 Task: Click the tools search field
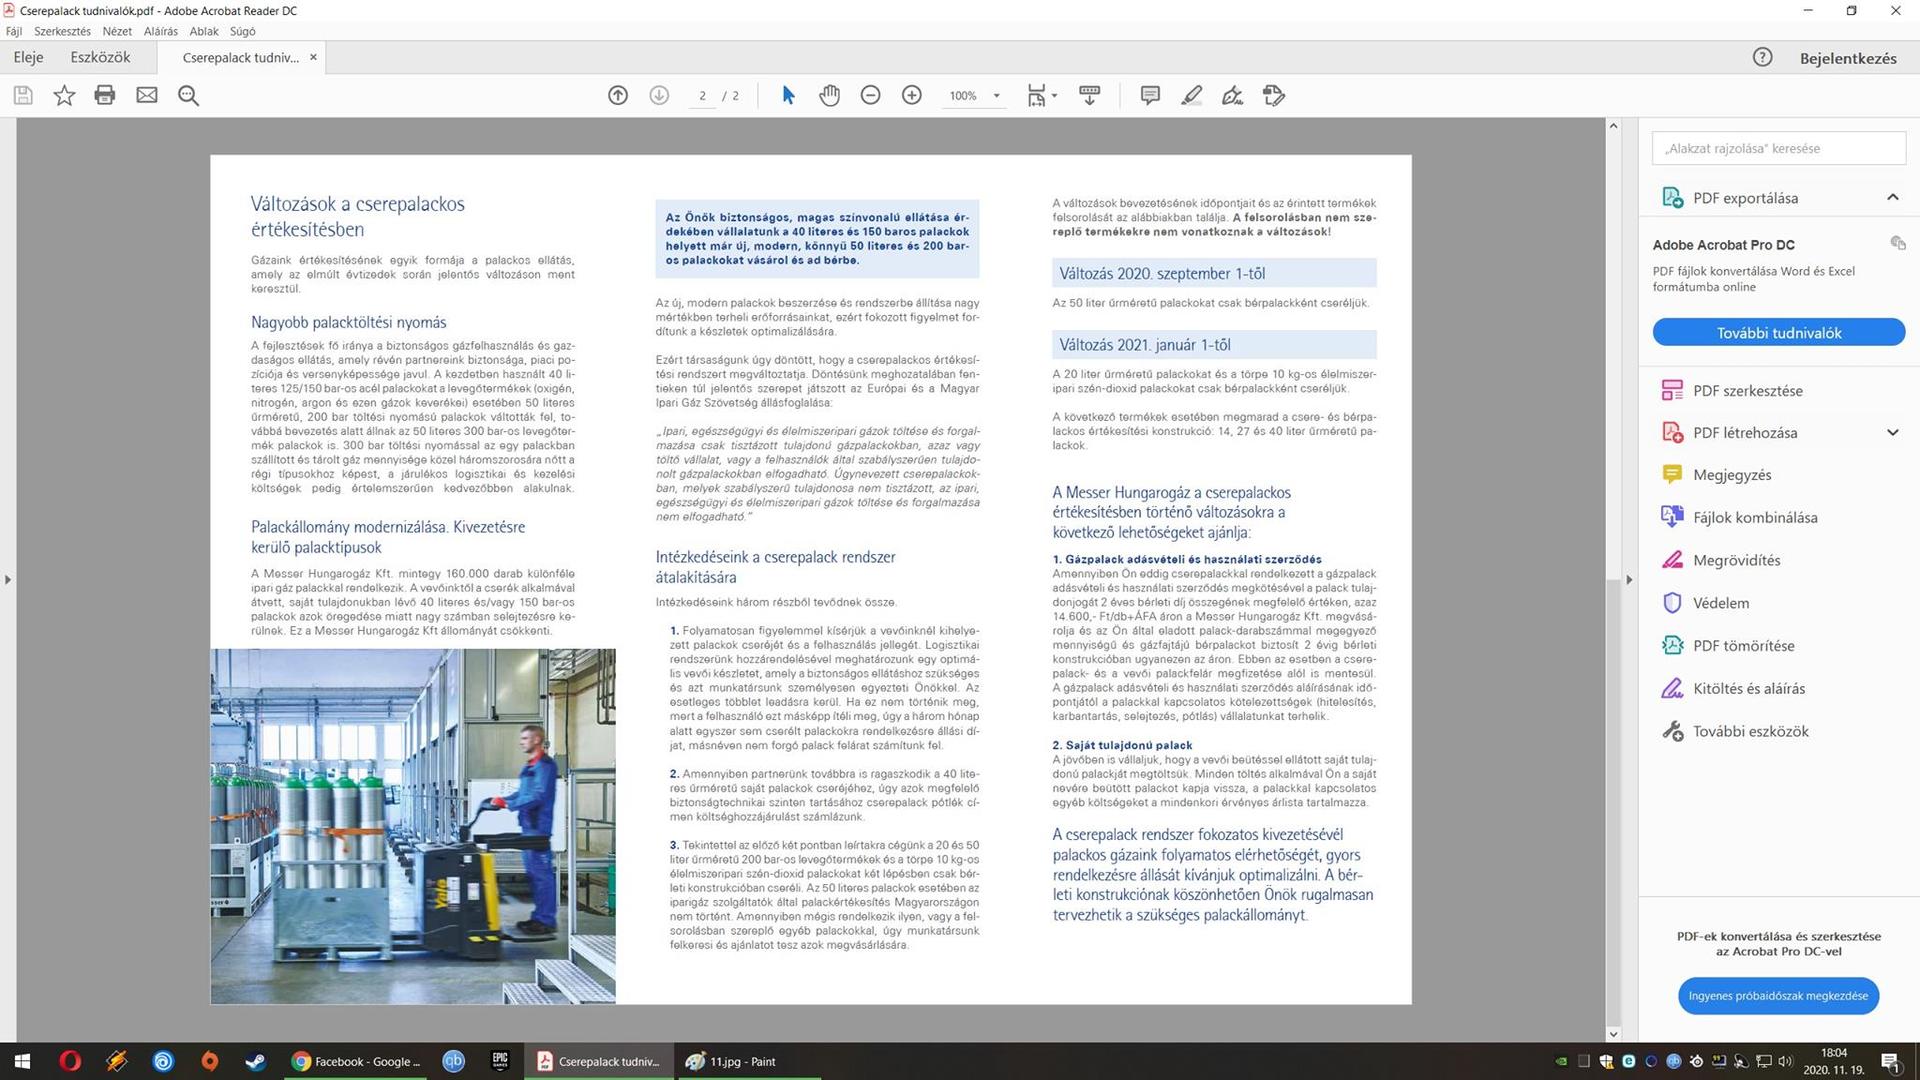point(1779,148)
